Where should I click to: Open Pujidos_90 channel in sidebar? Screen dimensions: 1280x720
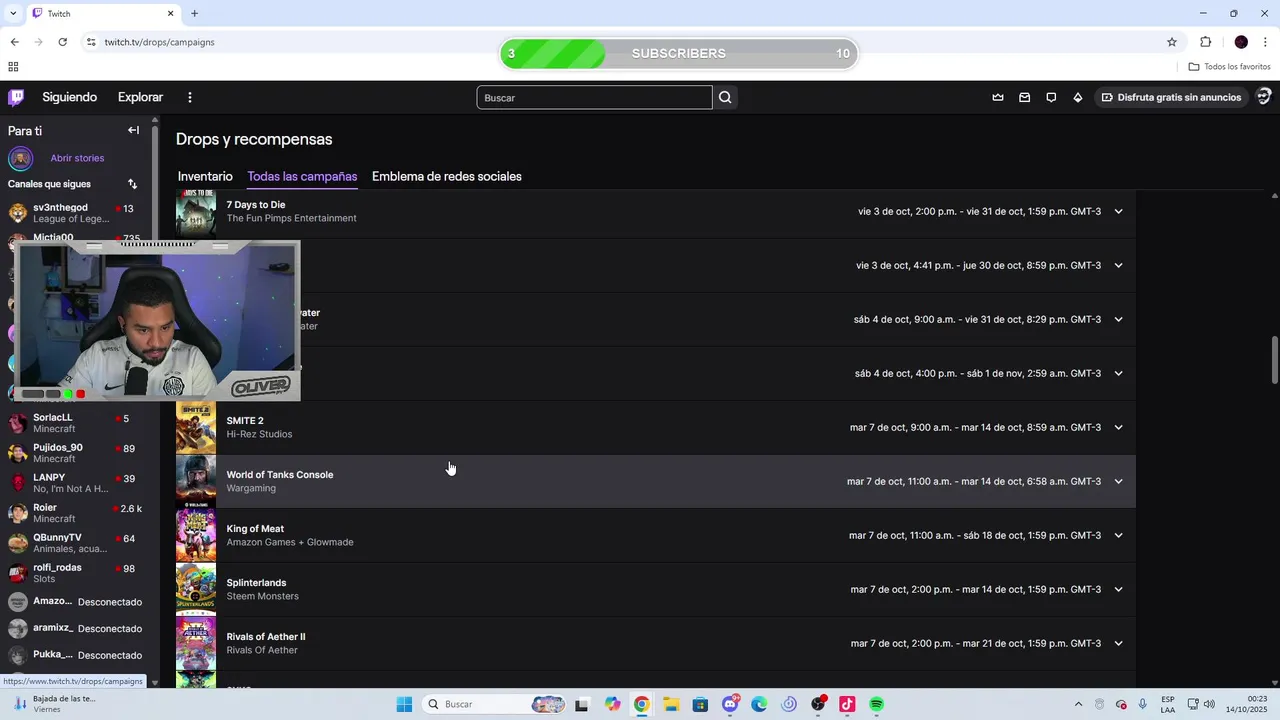click(77, 453)
